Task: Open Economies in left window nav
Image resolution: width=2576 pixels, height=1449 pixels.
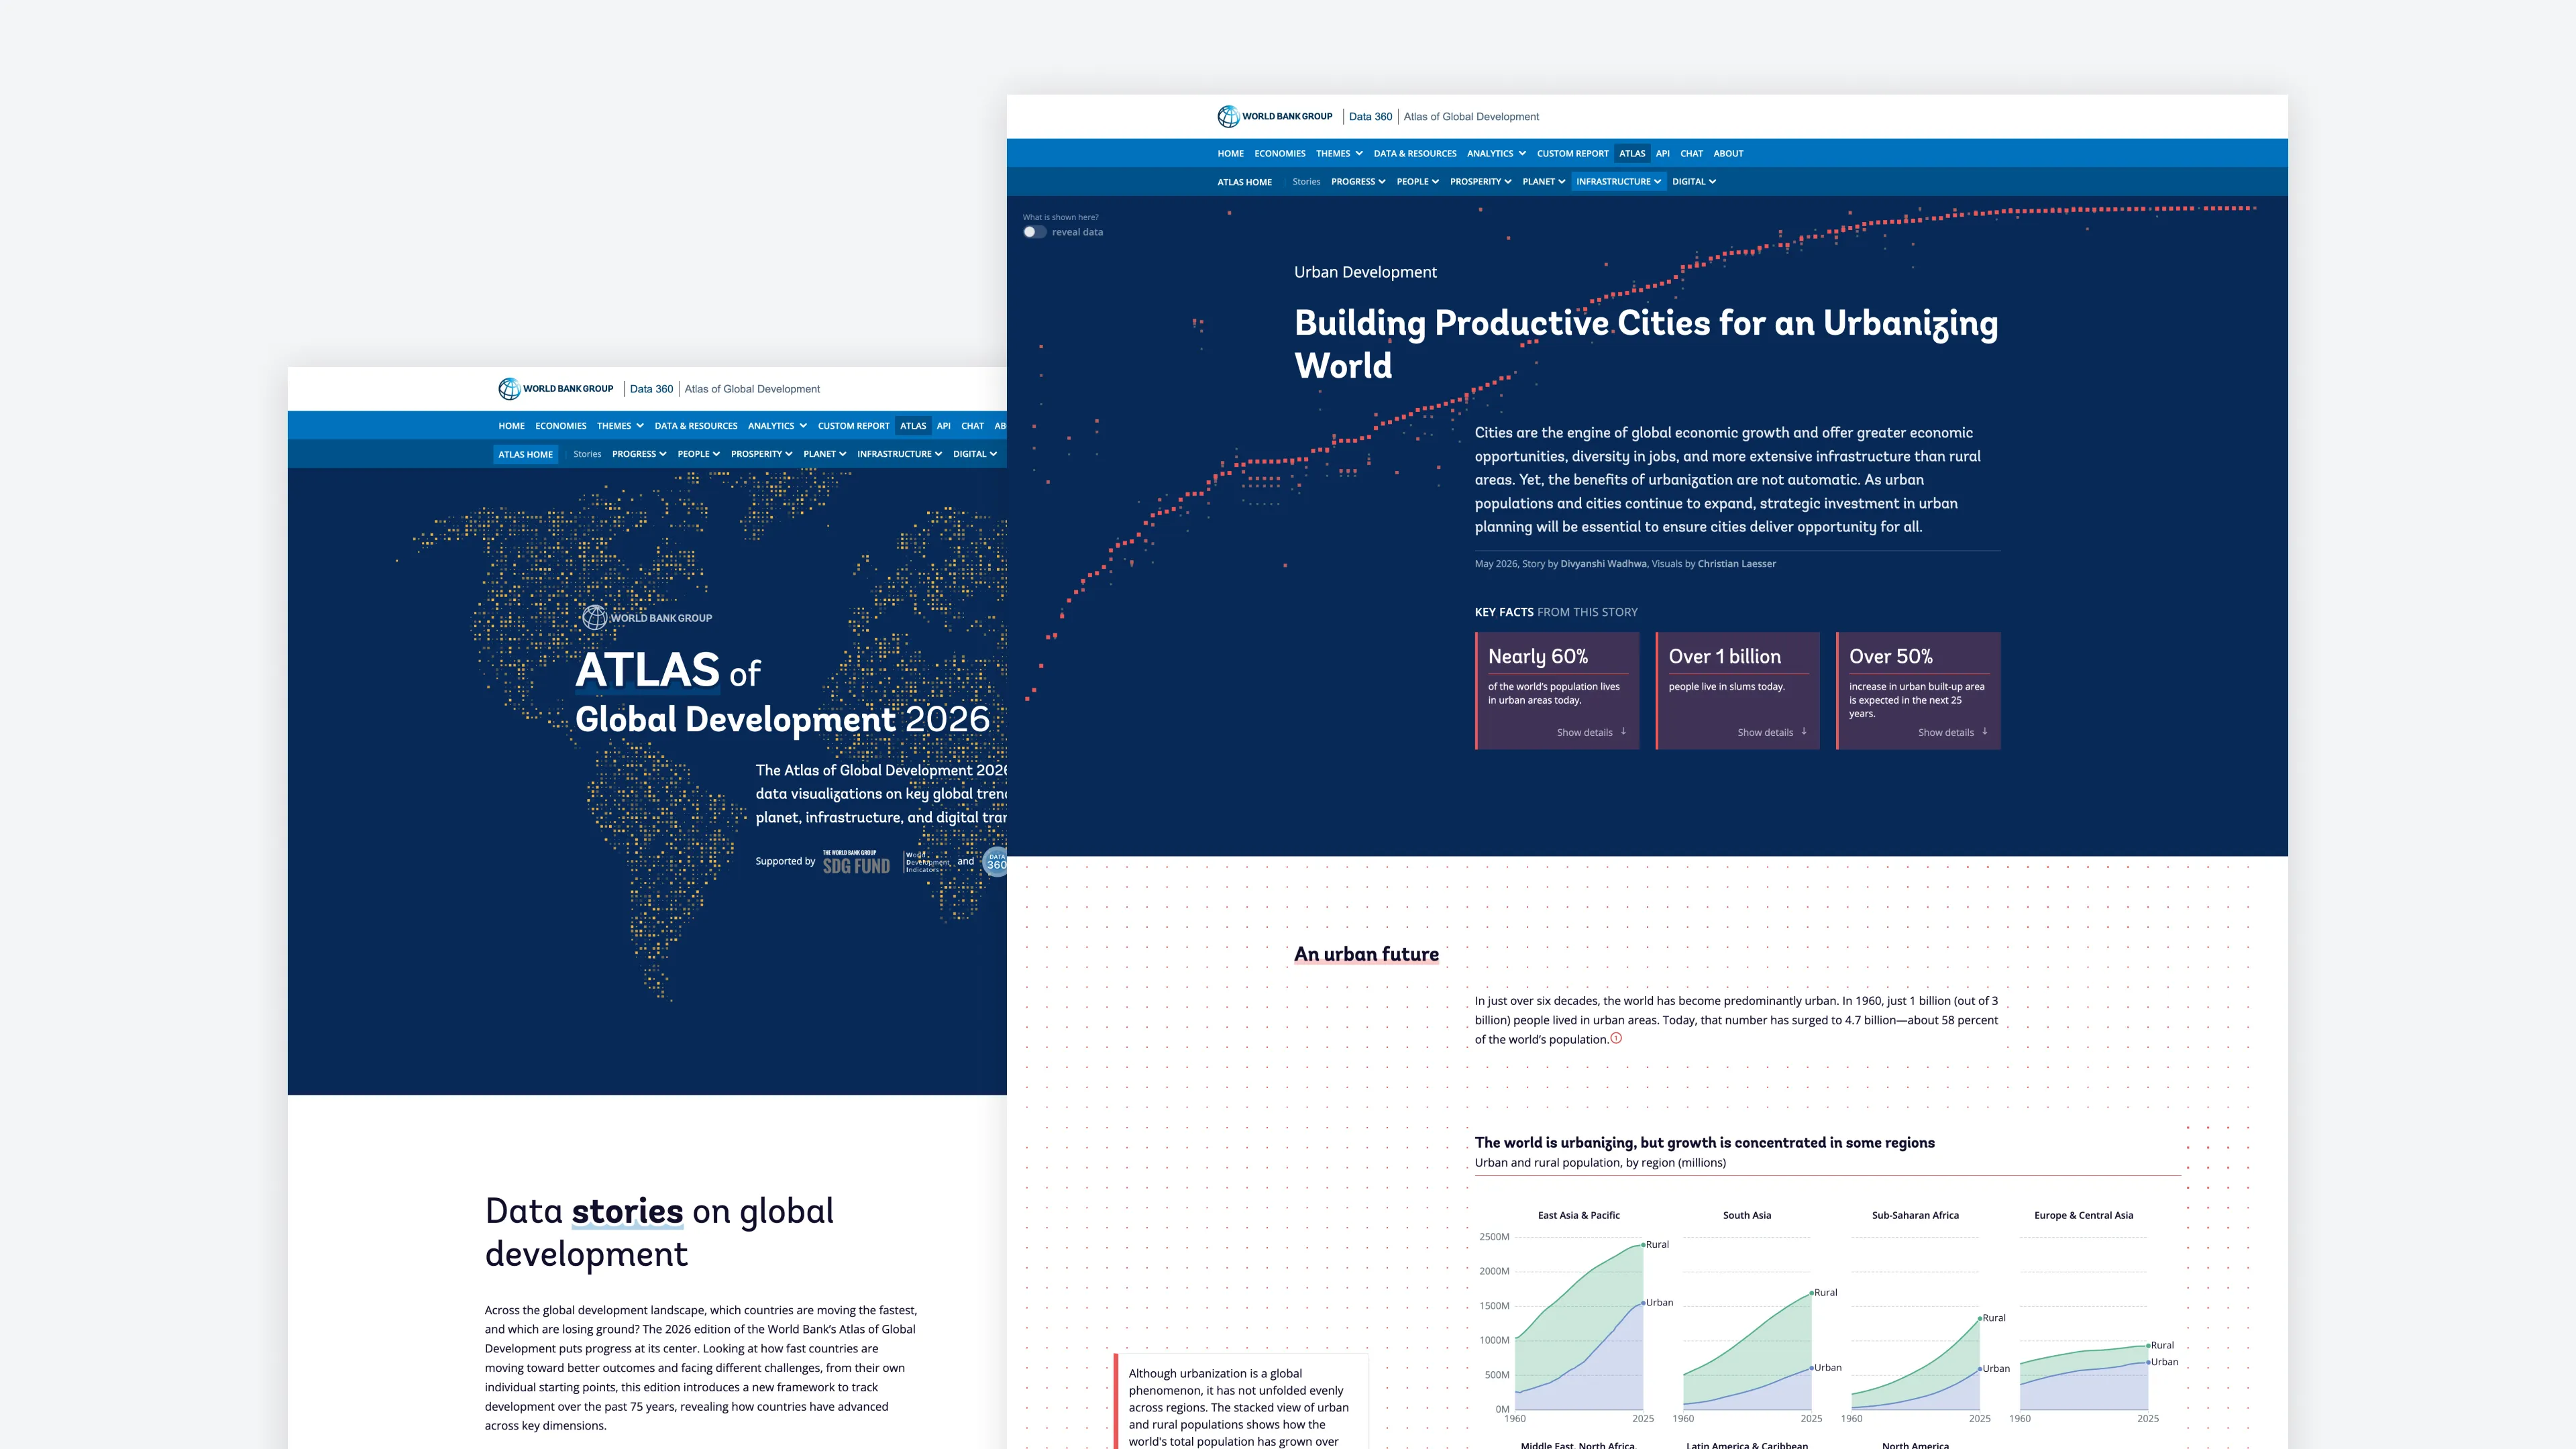Action: (x=560, y=426)
